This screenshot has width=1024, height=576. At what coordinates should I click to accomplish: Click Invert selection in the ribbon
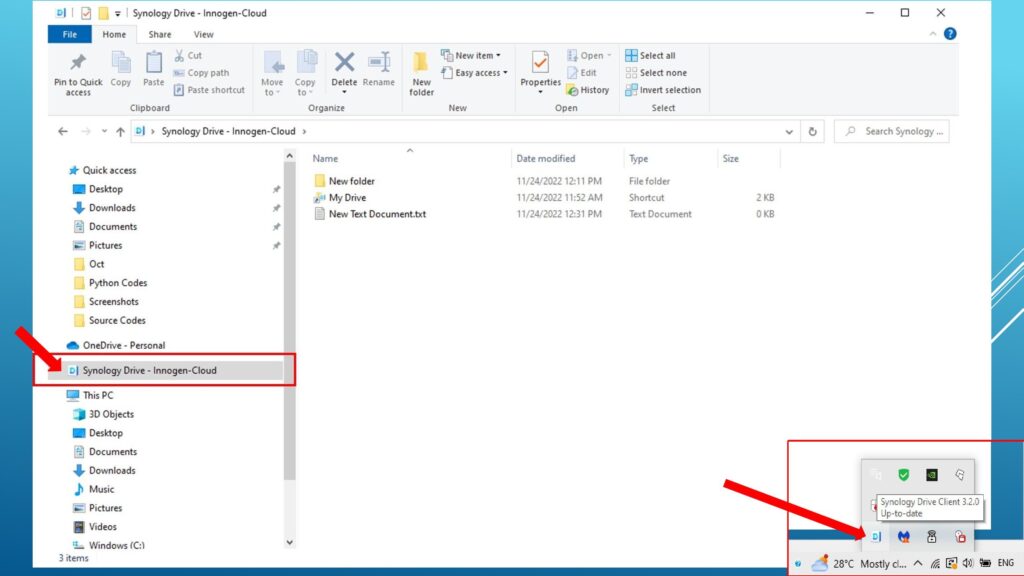[x=663, y=90]
